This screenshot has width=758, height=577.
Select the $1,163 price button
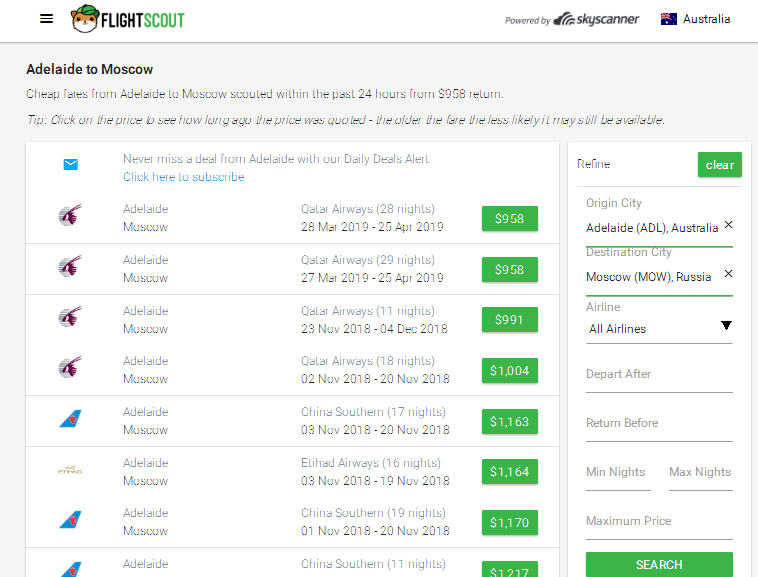(510, 422)
